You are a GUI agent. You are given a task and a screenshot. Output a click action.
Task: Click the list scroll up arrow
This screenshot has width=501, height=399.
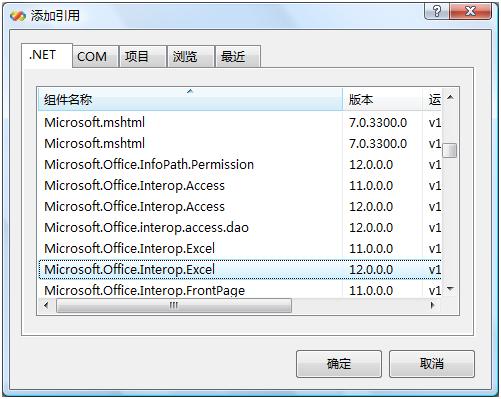point(450,97)
